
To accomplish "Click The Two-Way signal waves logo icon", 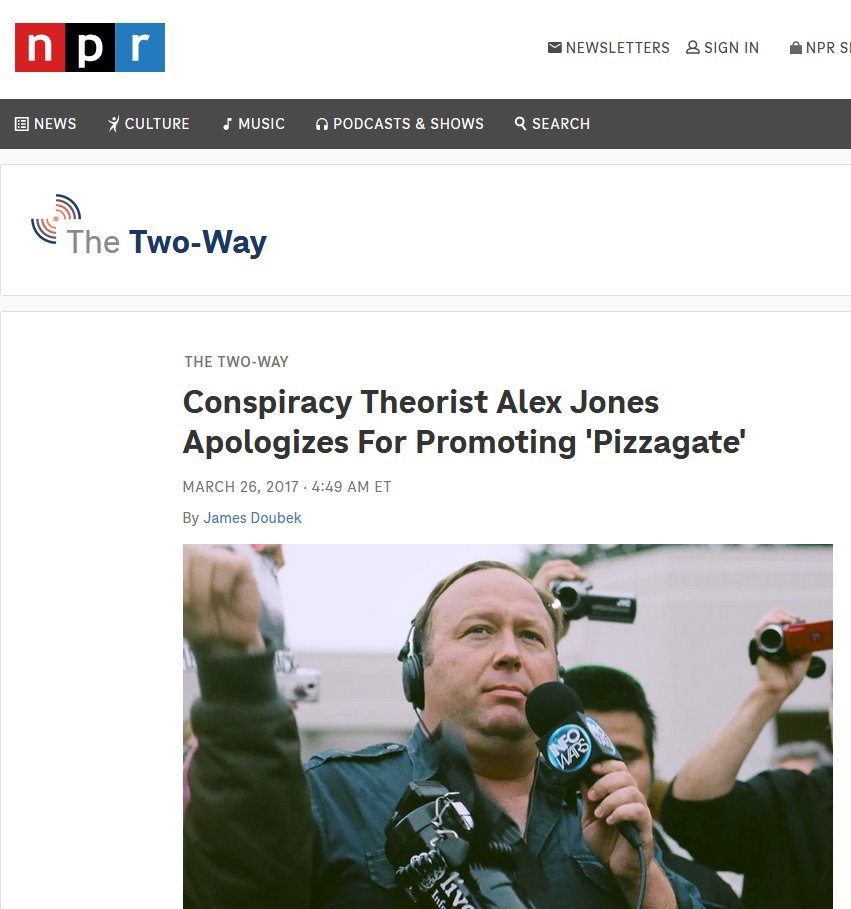I will [56, 219].
